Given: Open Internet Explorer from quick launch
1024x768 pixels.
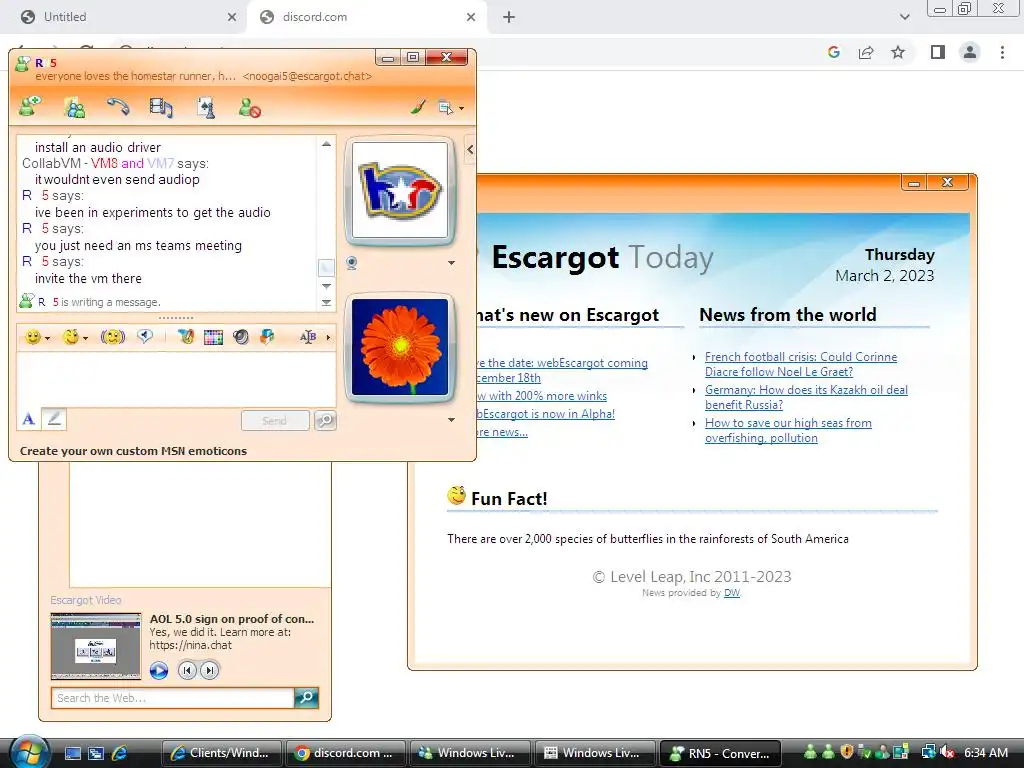Looking at the screenshot, I should 120,753.
